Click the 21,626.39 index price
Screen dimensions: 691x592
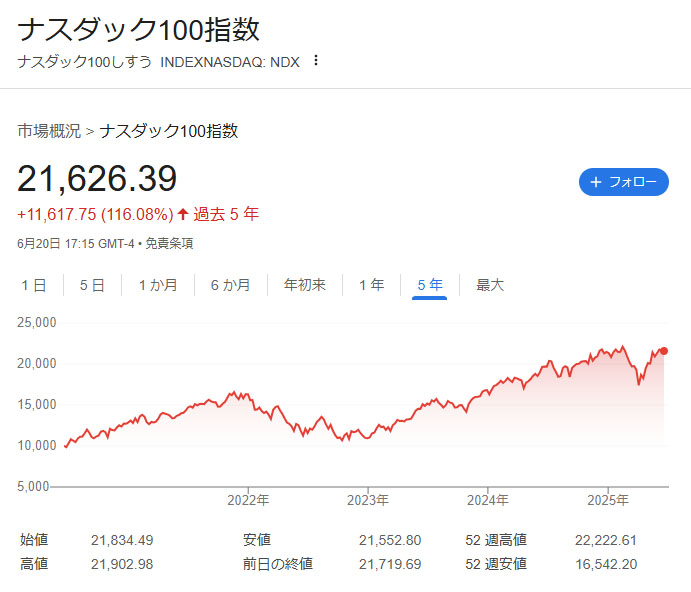(x=97, y=179)
